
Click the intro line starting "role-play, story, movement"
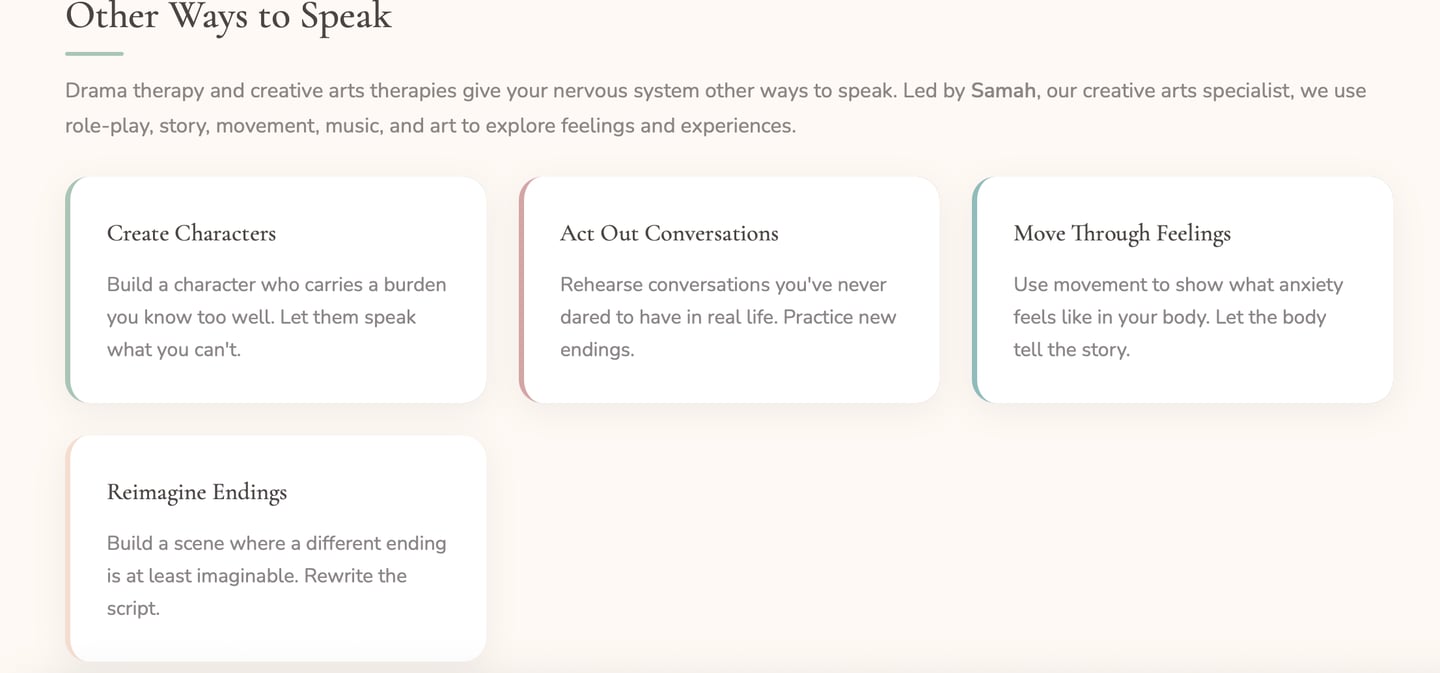point(430,126)
